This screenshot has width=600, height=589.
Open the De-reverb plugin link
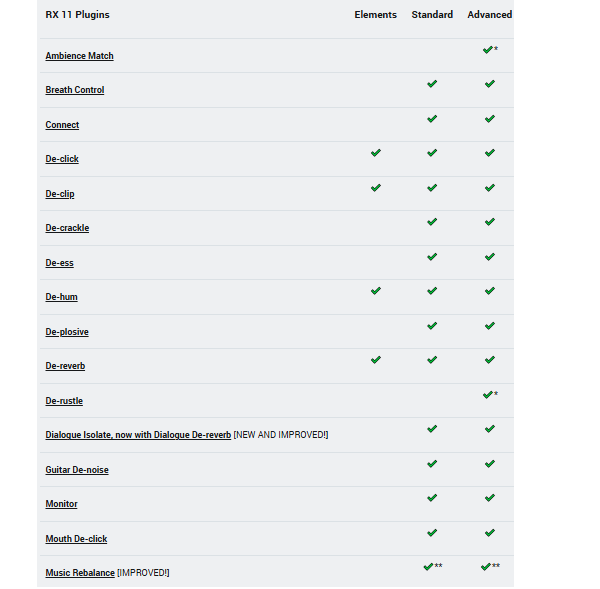[x=65, y=366]
